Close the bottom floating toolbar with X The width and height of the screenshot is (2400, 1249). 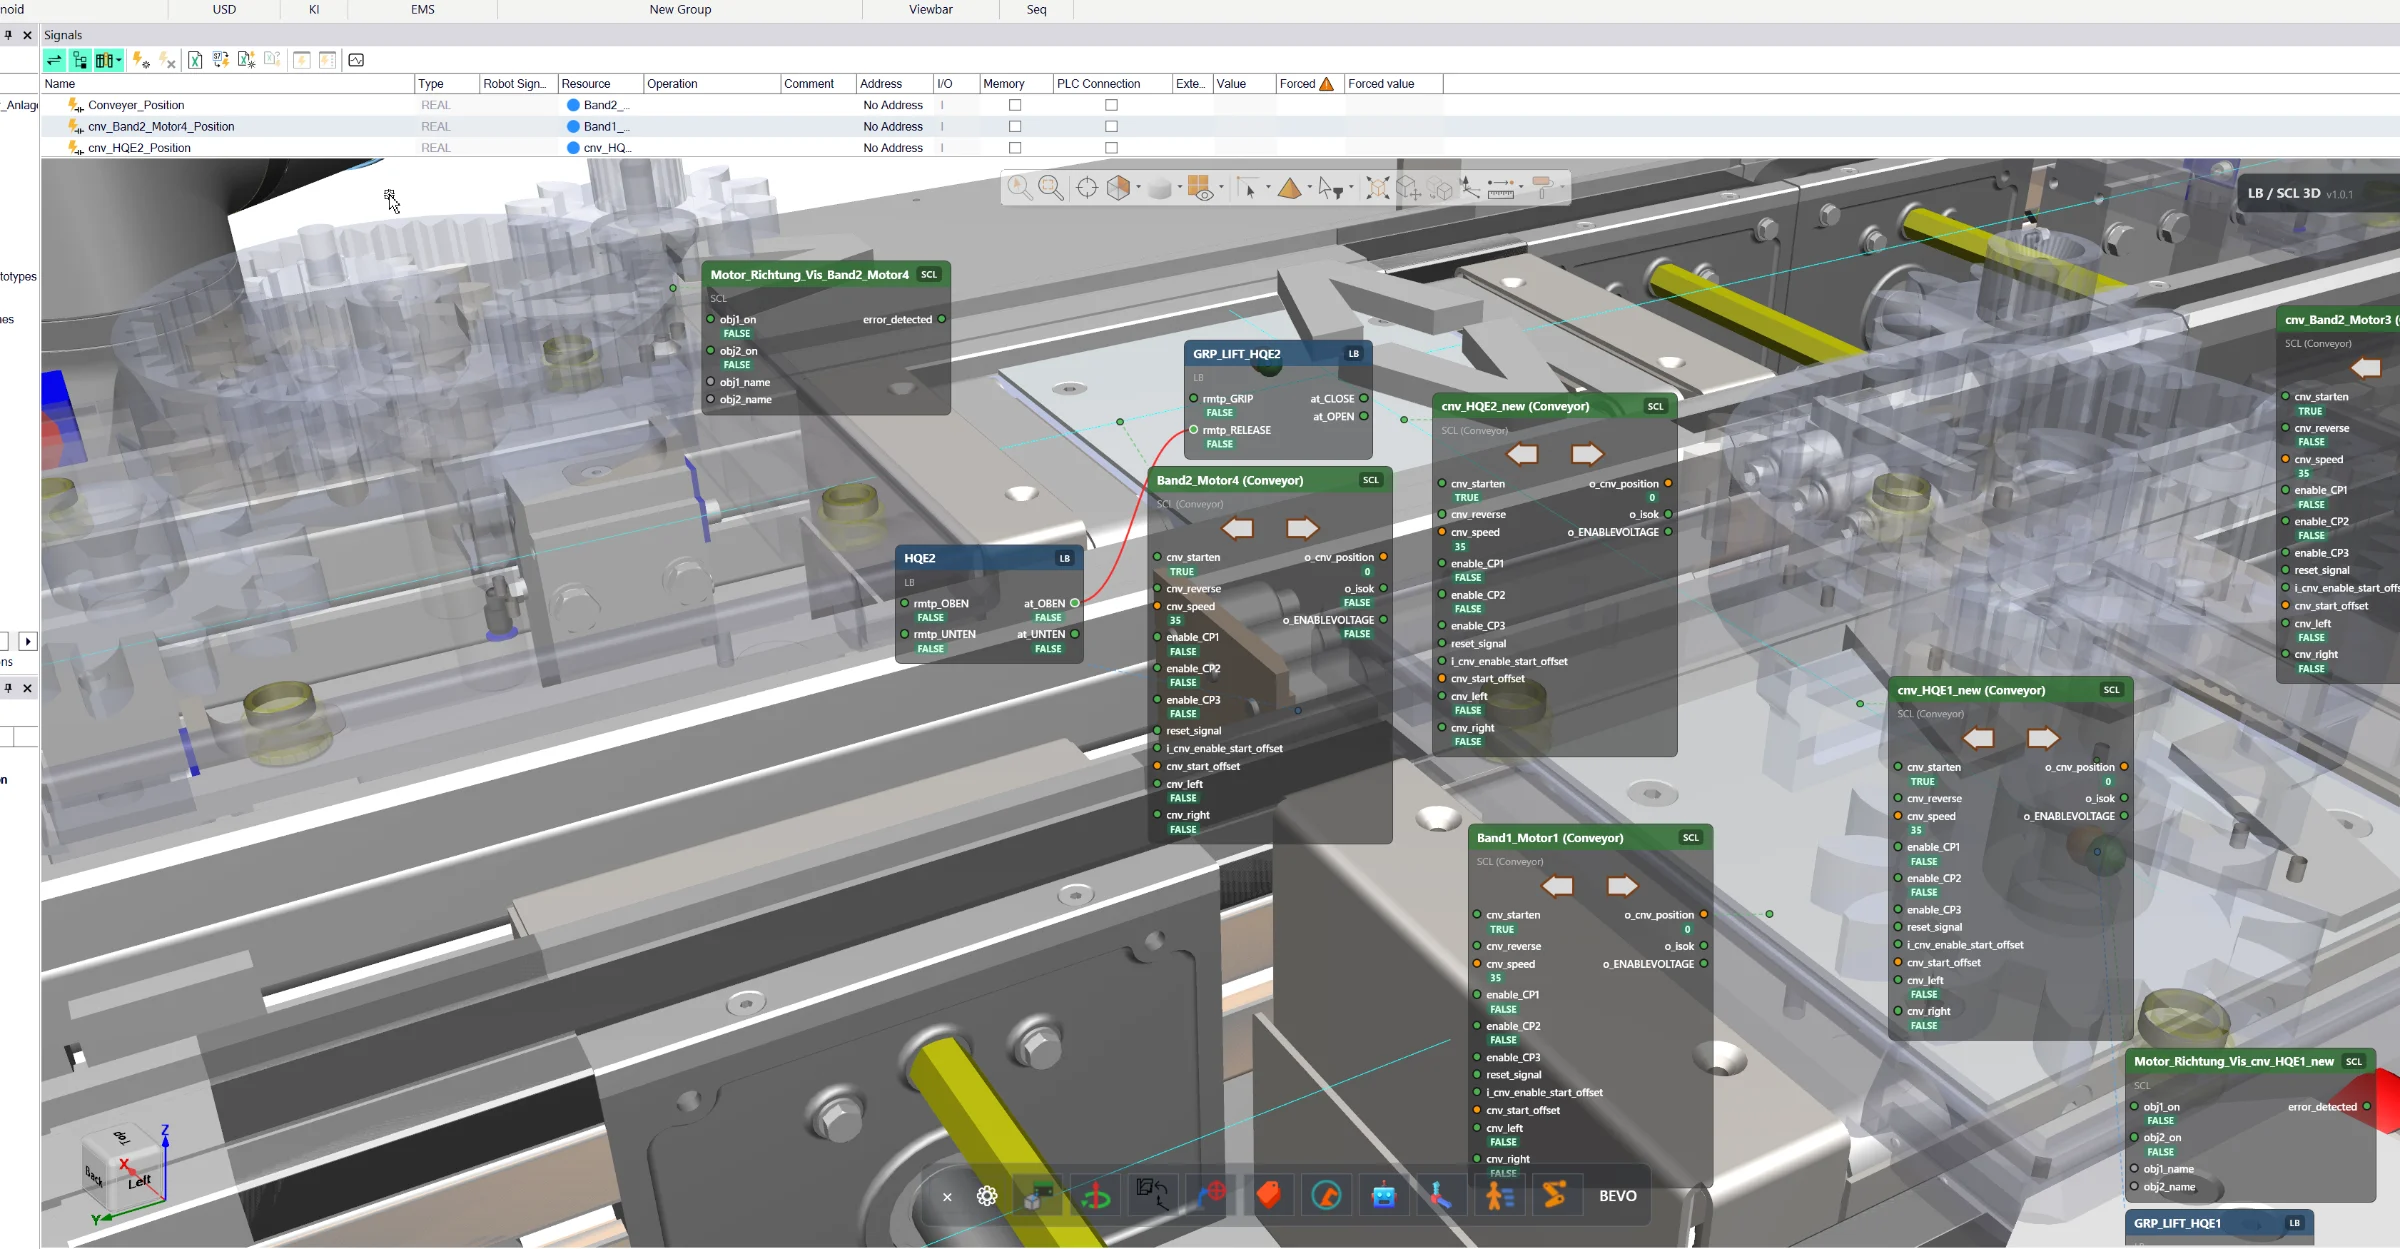[947, 1196]
